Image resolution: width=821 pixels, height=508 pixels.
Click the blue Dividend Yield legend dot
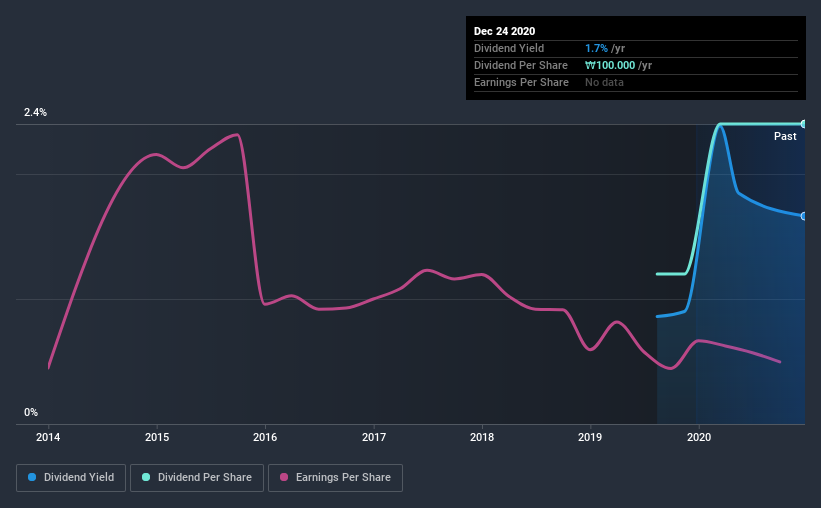(x=32, y=477)
